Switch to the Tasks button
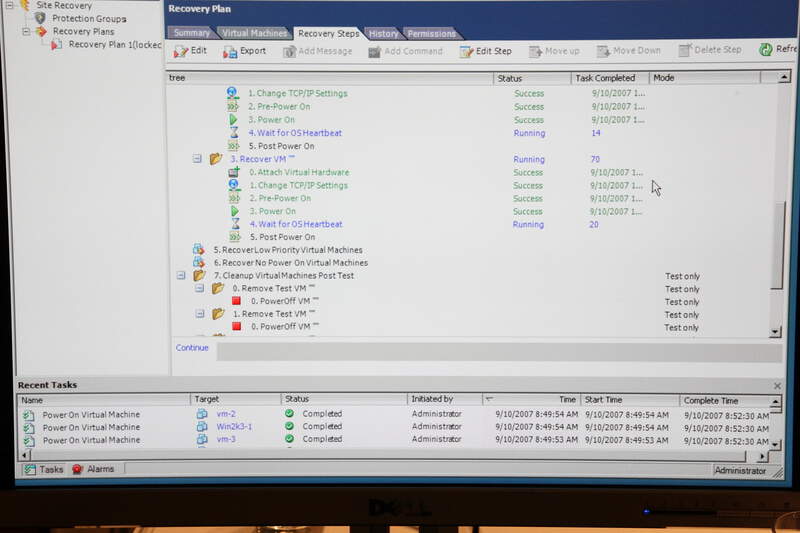 pyautogui.click(x=44, y=469)
